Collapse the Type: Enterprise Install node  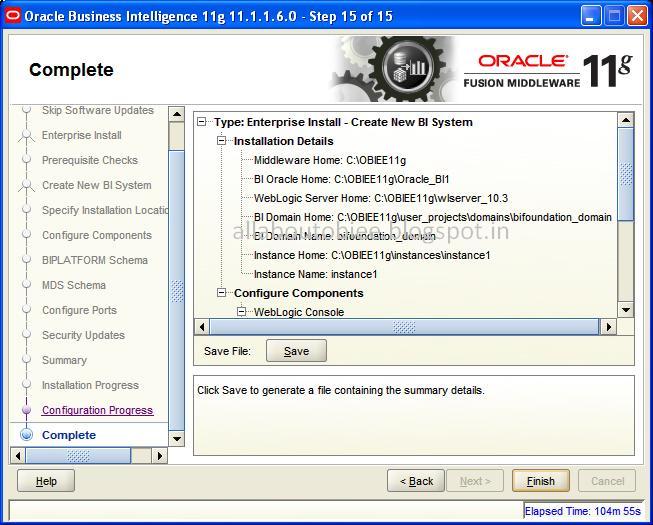[202, 122]
